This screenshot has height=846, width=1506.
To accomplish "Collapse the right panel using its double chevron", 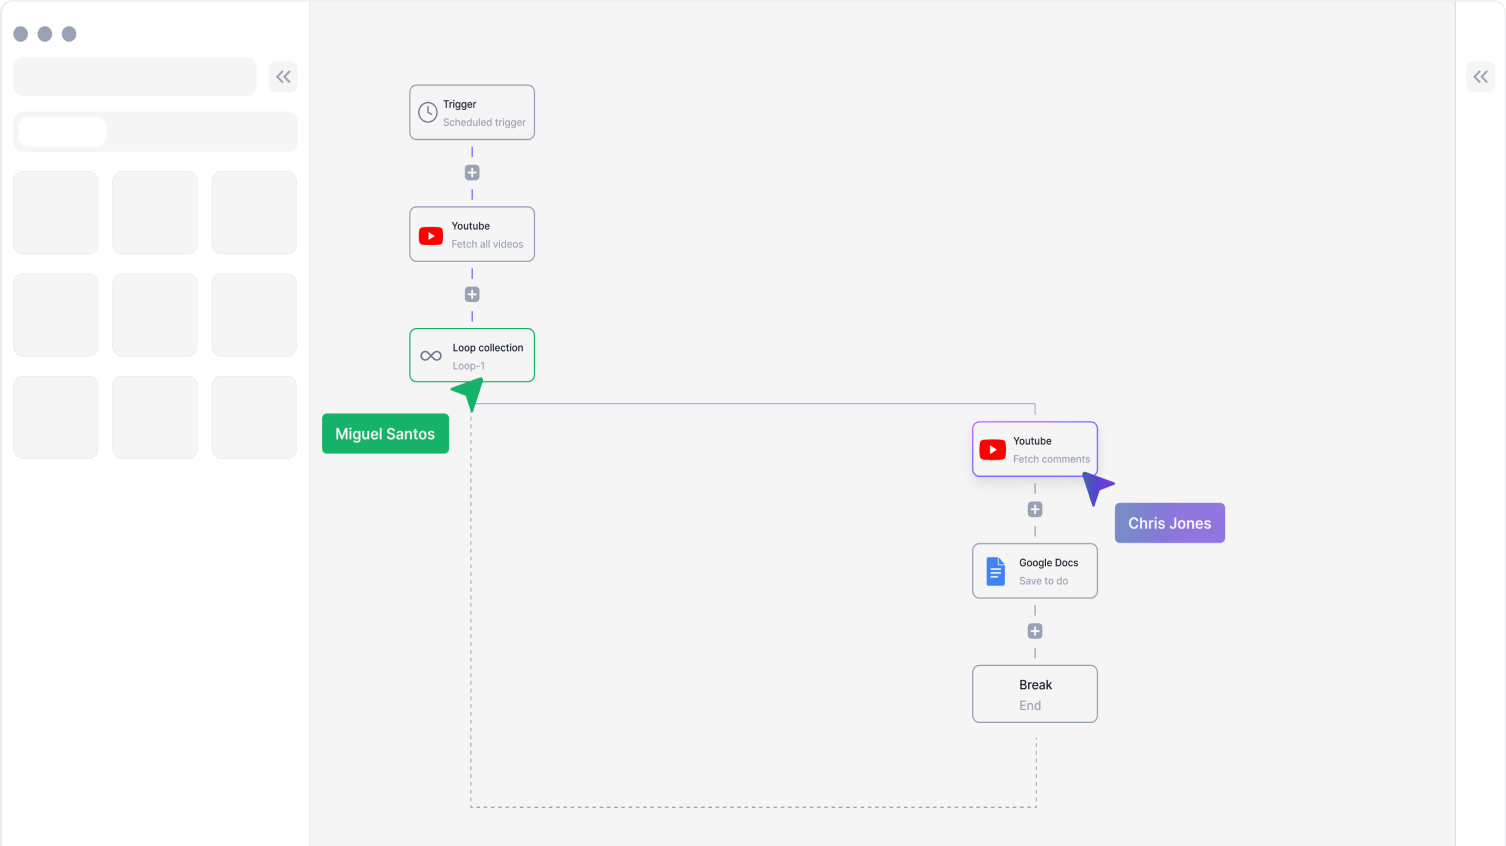I will [x=1480, y=76].
